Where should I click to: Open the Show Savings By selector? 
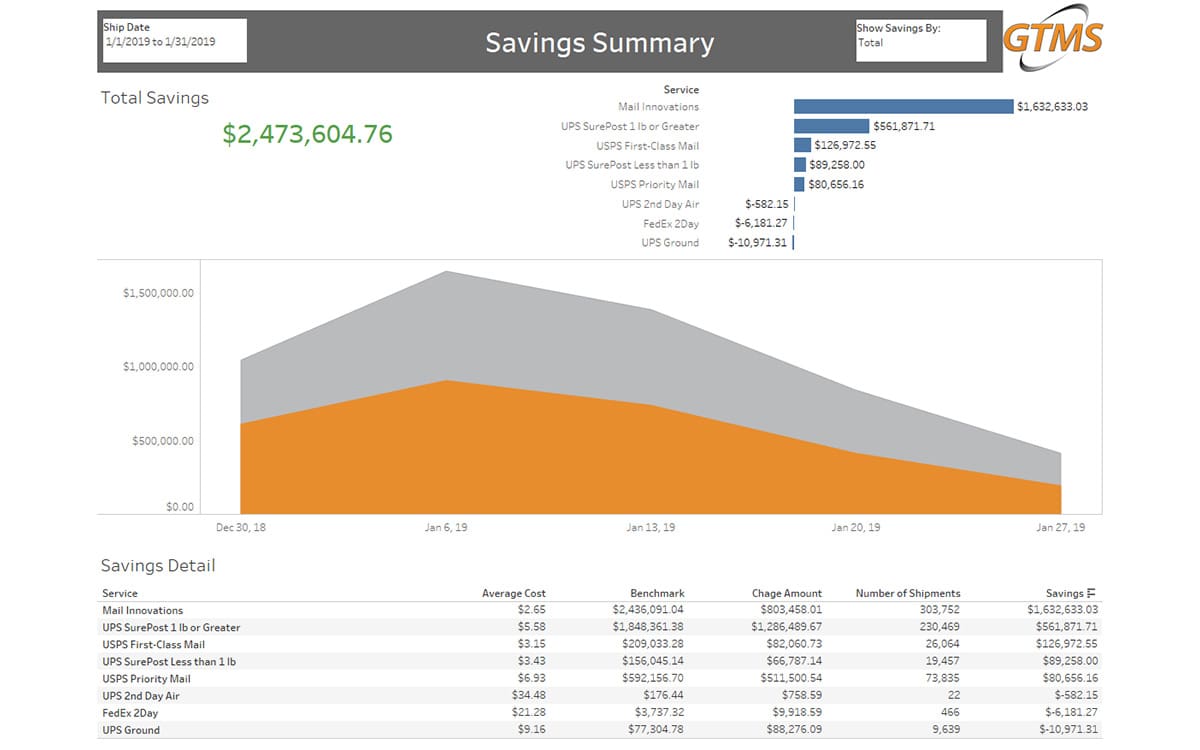[921, 41]
